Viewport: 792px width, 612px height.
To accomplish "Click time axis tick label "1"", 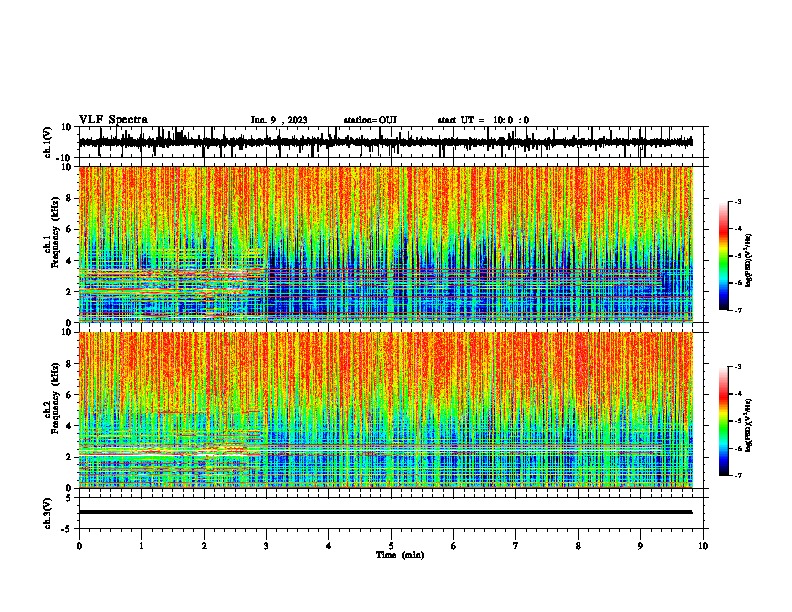I will 142,546.
